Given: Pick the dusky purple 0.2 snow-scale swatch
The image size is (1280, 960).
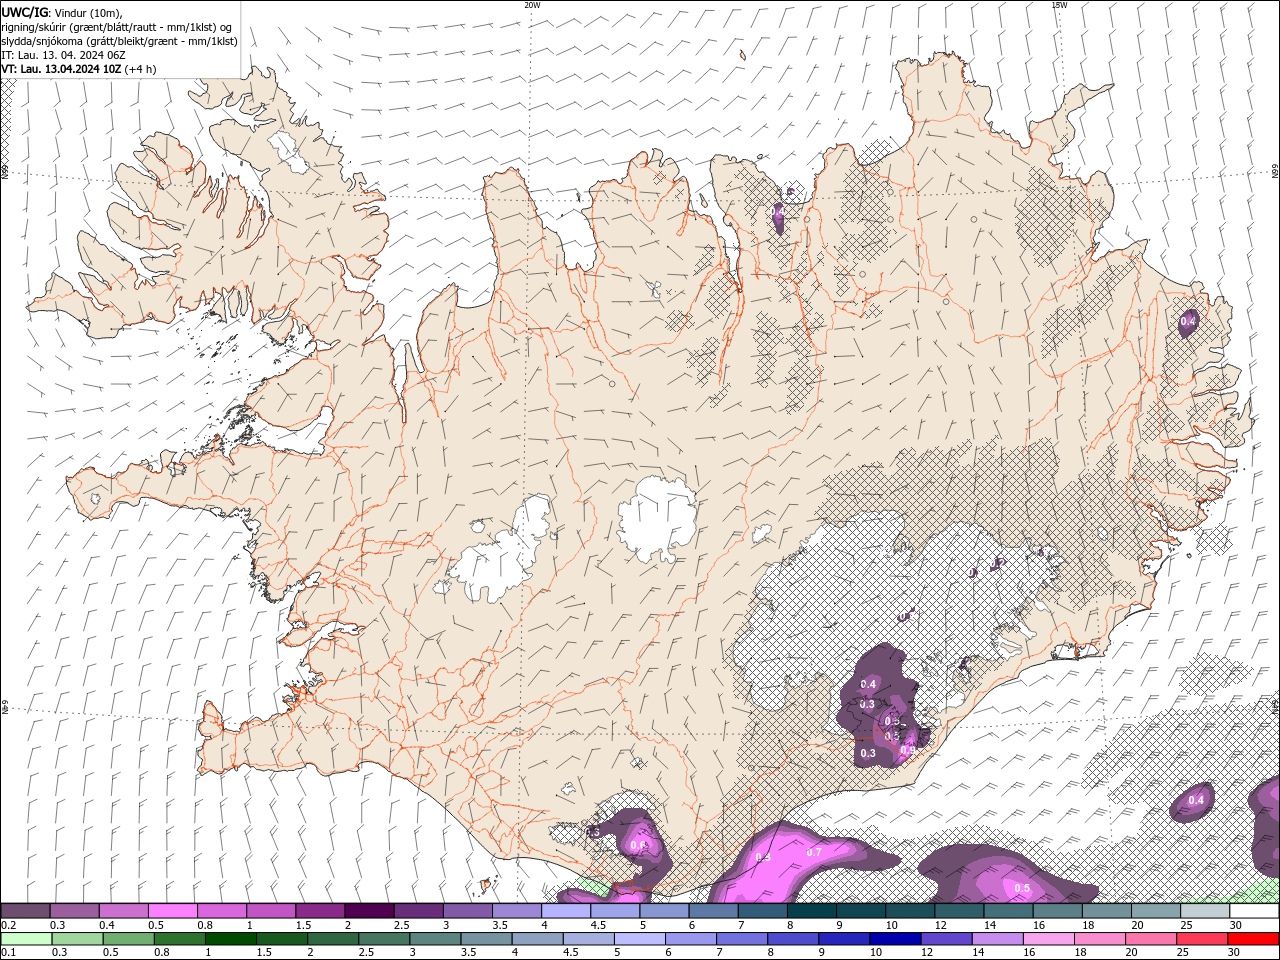Looking at the screenshot, I should [25, 911].
